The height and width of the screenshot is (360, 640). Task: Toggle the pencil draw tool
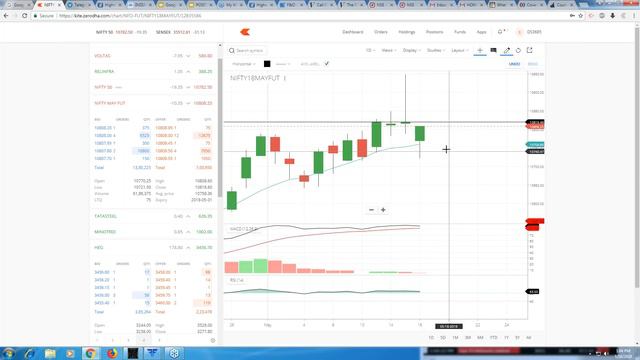click(507, 50)
